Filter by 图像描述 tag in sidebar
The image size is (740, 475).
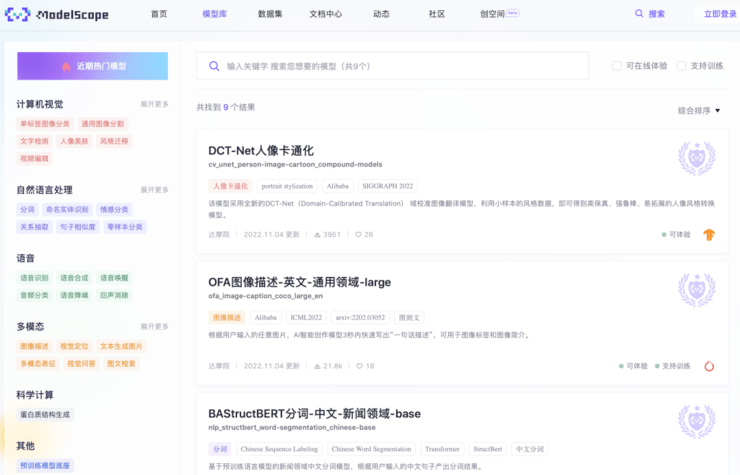tap(34, 347)
